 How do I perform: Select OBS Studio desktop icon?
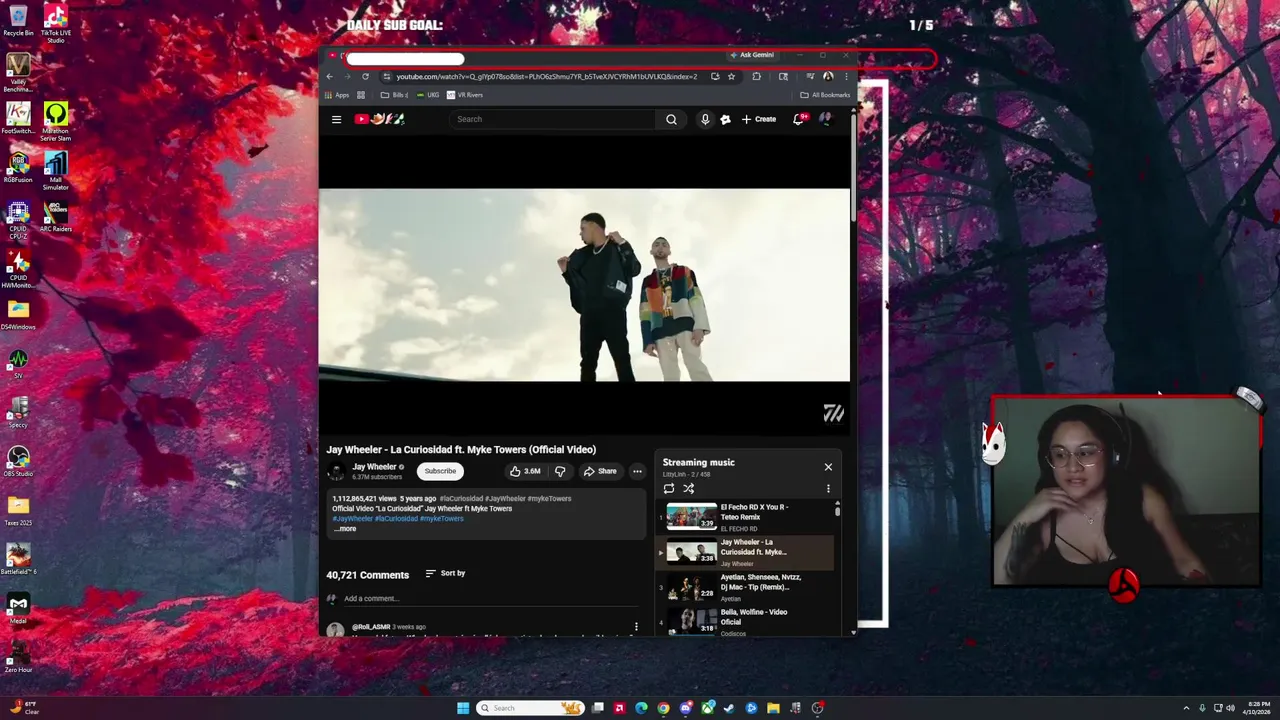18,461
